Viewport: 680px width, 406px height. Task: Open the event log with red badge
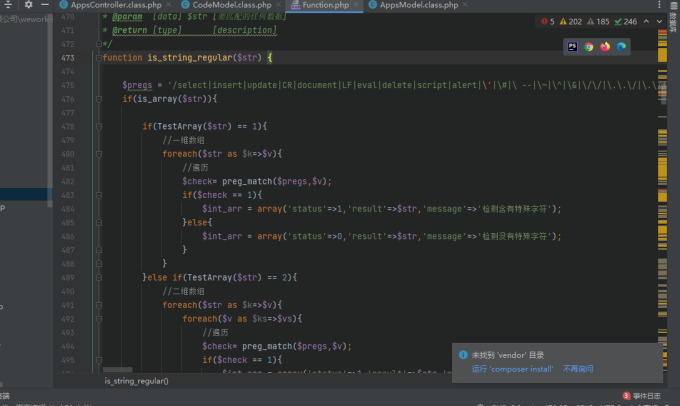(x=626, y=396)
